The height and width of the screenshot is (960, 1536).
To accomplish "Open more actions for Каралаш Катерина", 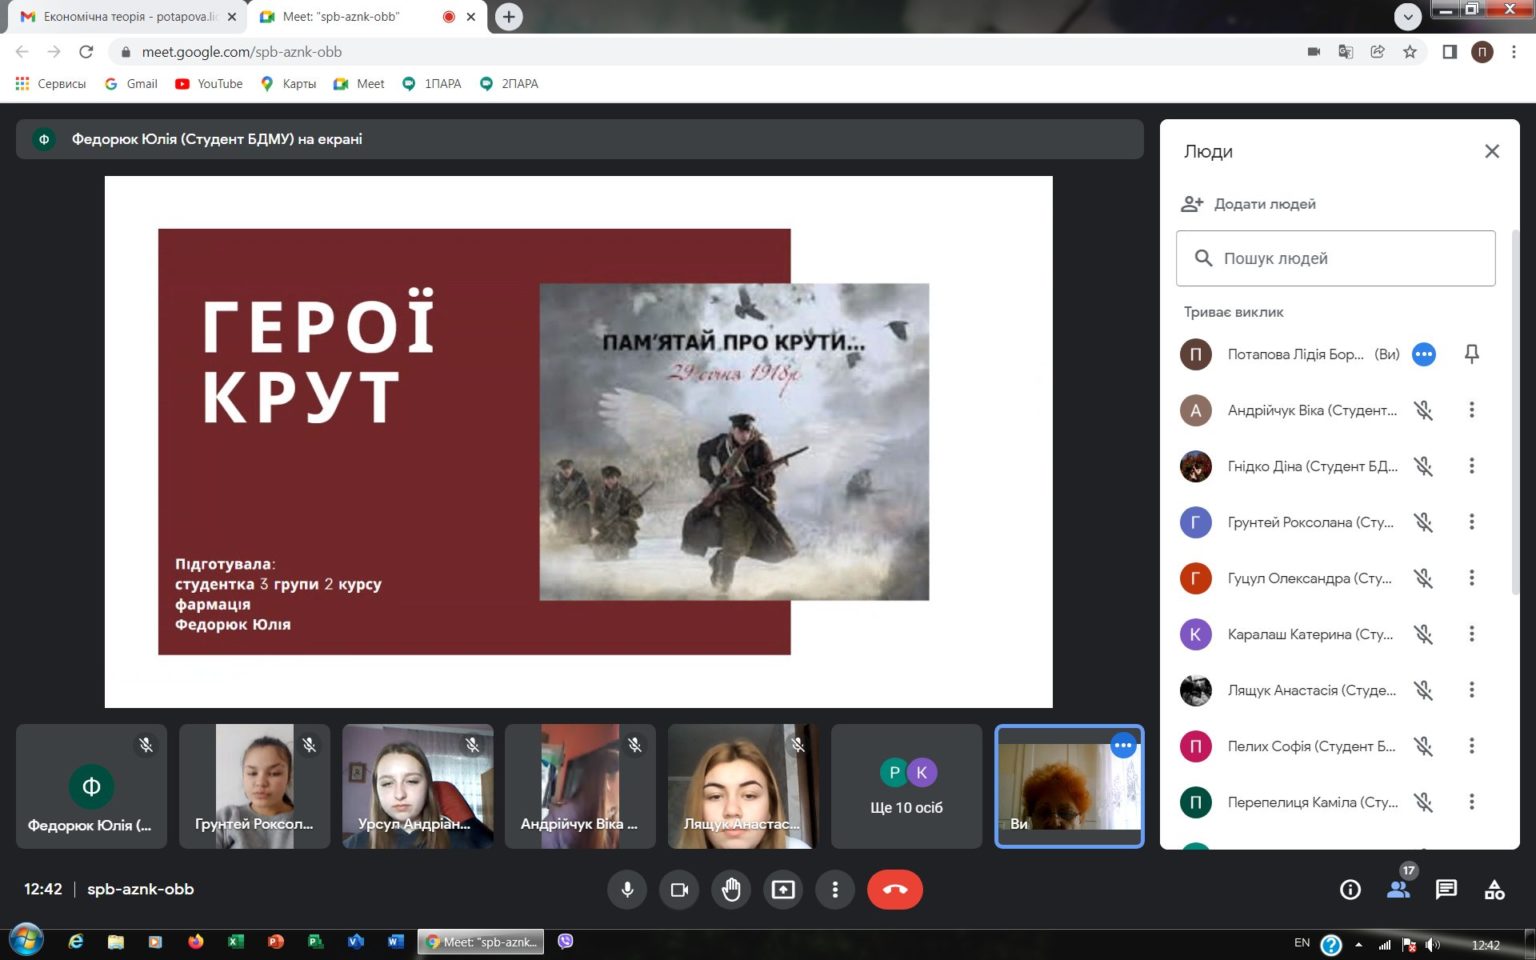I will 1471,634.
